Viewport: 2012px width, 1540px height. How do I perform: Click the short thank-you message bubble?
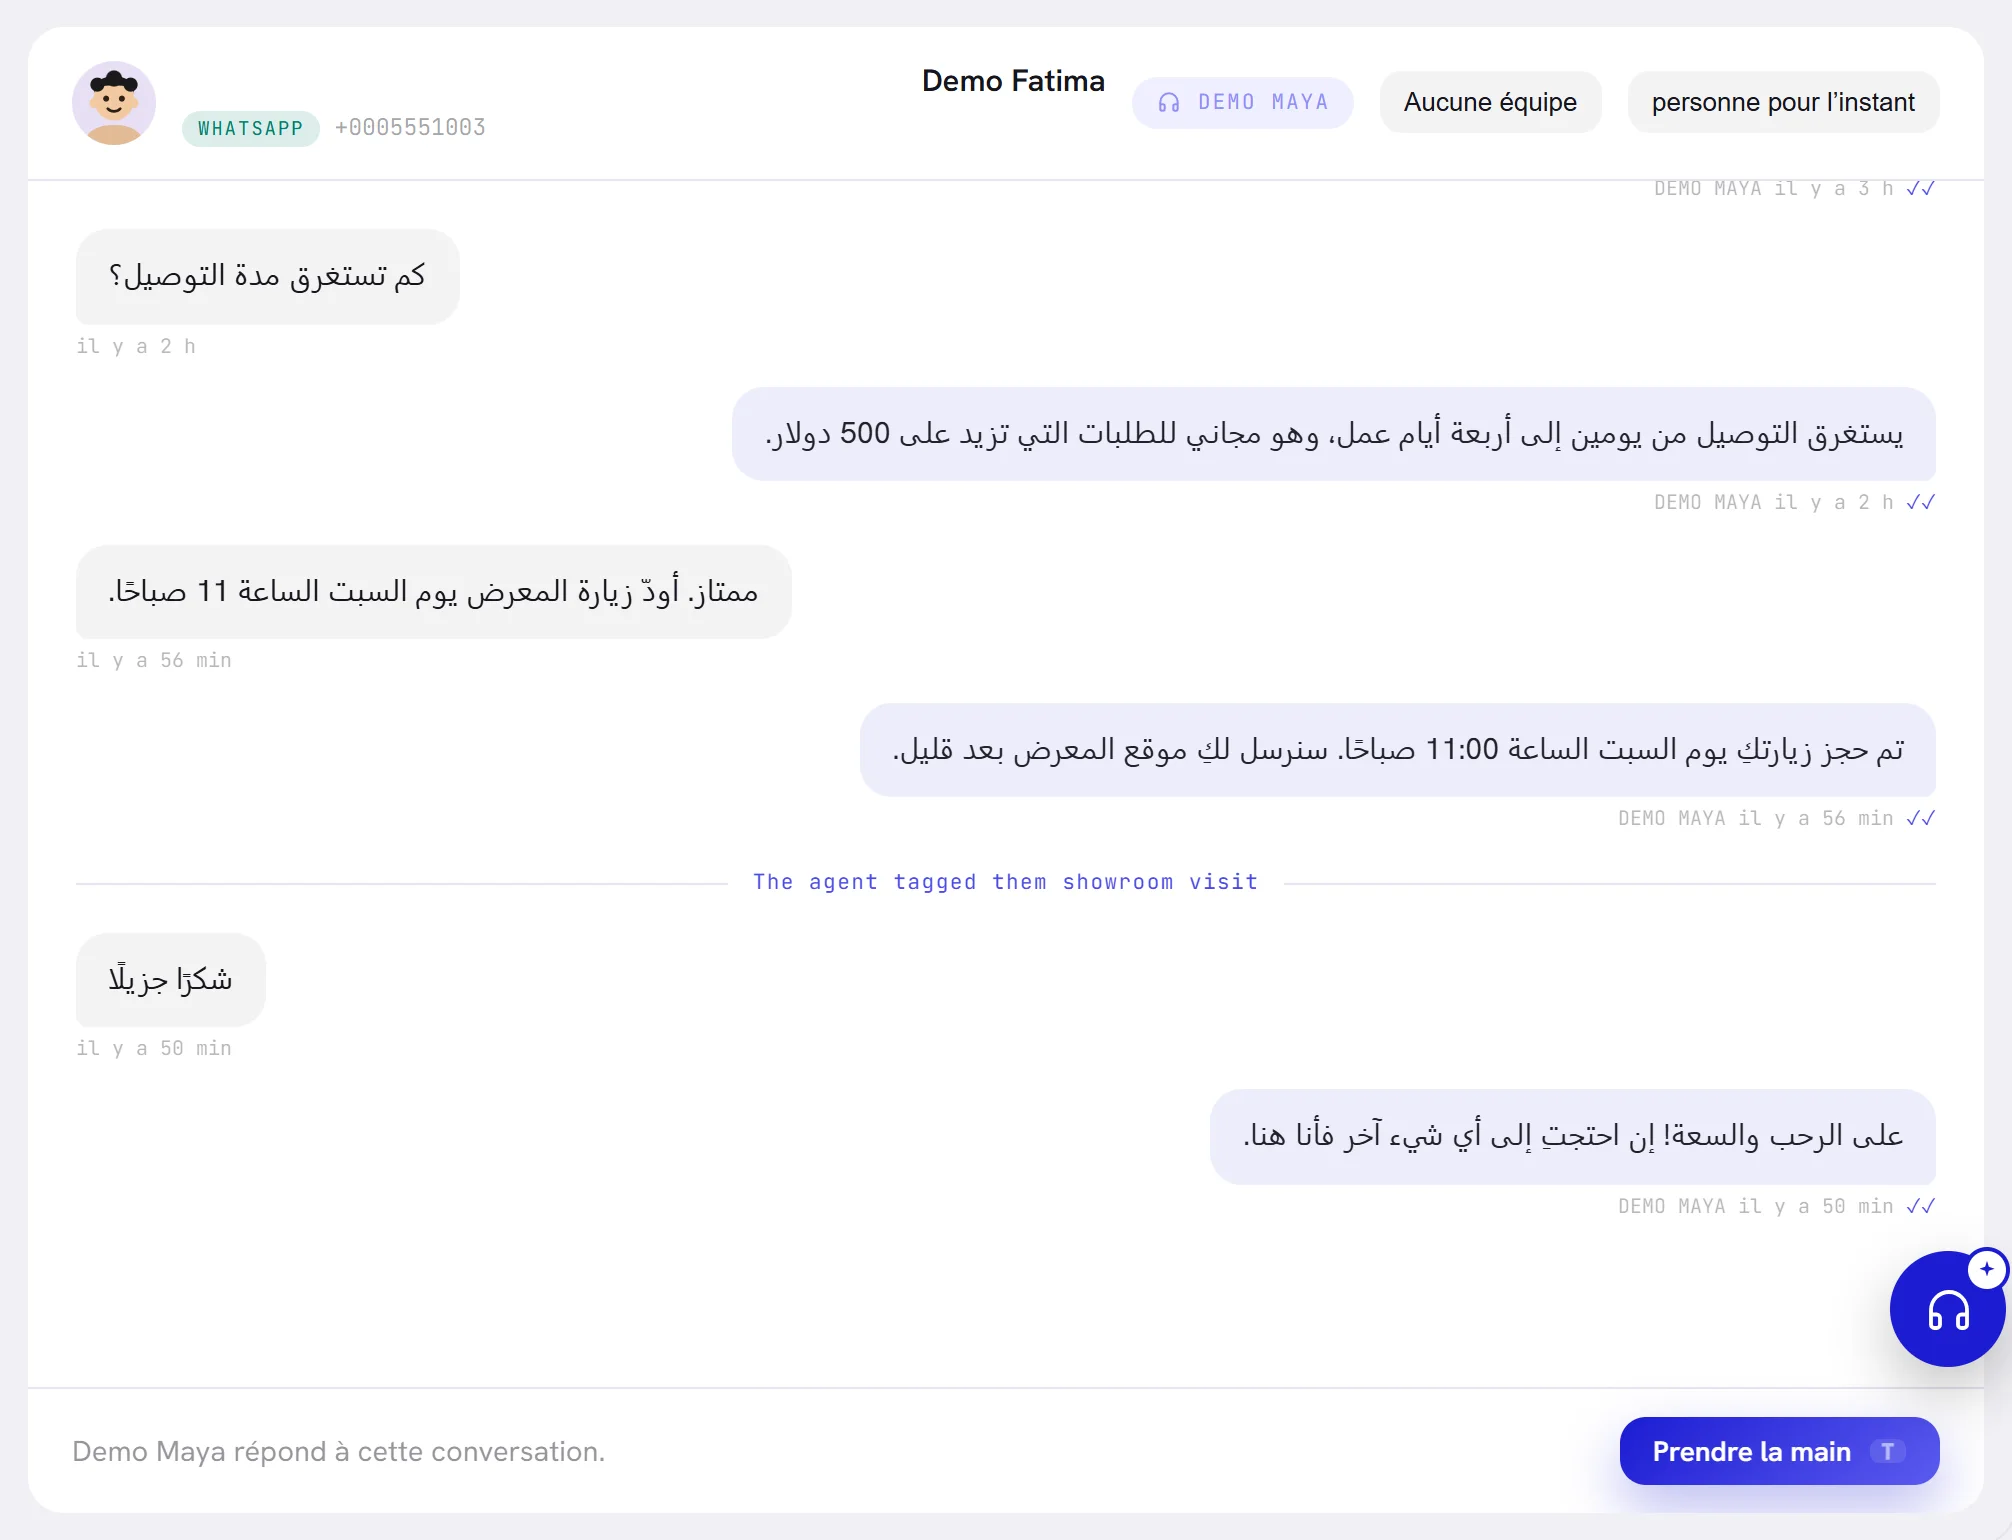pos(170,980)
